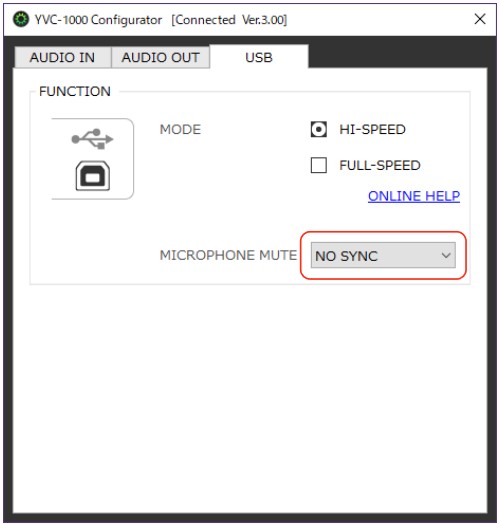Click the NO SYNC text in combo box
The height and width of the screenshot is (524, 499).
click(346, 256)
